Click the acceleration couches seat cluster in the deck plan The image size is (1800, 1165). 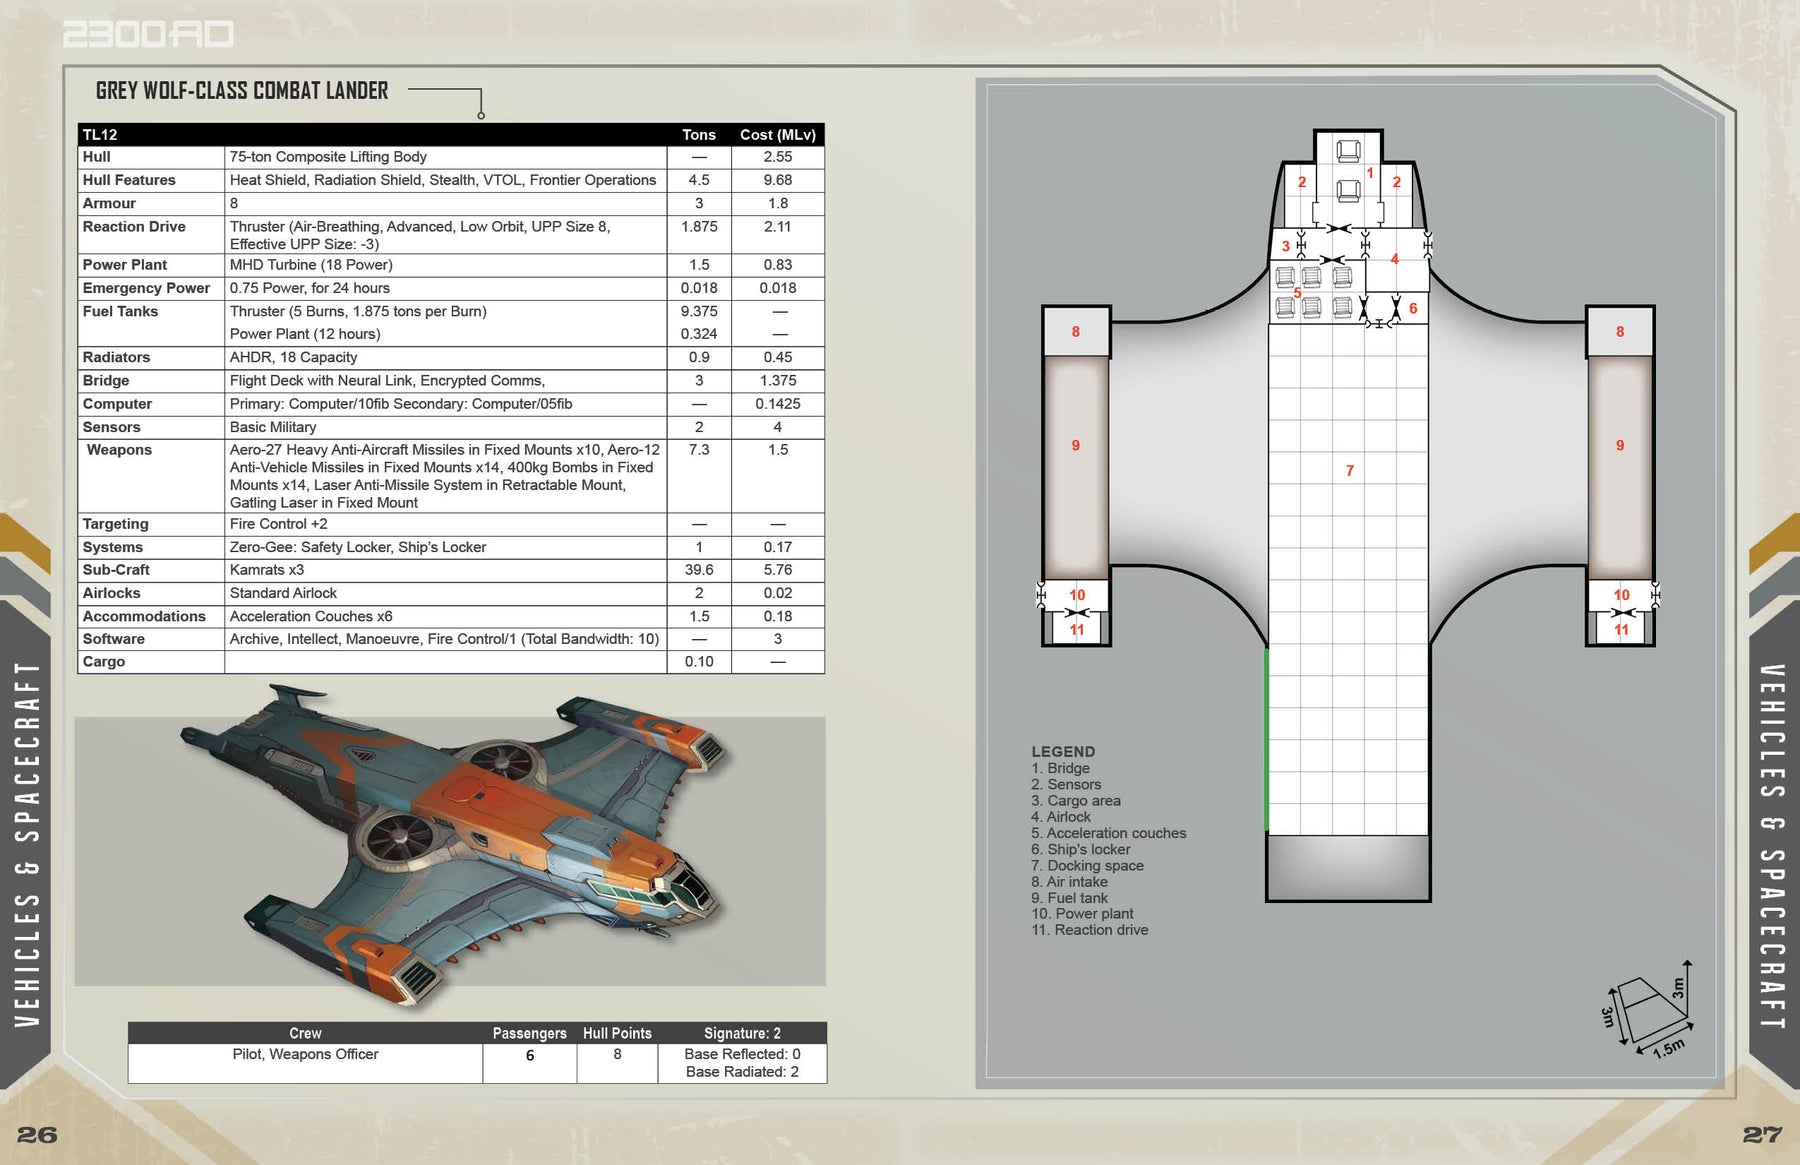pyautogui.click(x=1313, y=292)
